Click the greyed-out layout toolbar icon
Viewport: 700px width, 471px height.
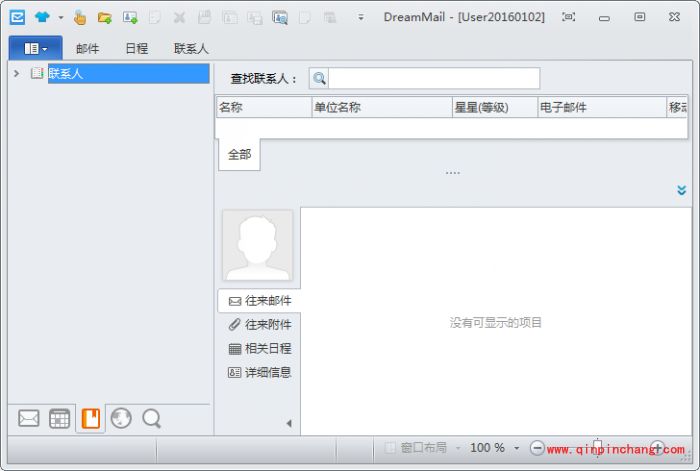(x=330, y=18)
